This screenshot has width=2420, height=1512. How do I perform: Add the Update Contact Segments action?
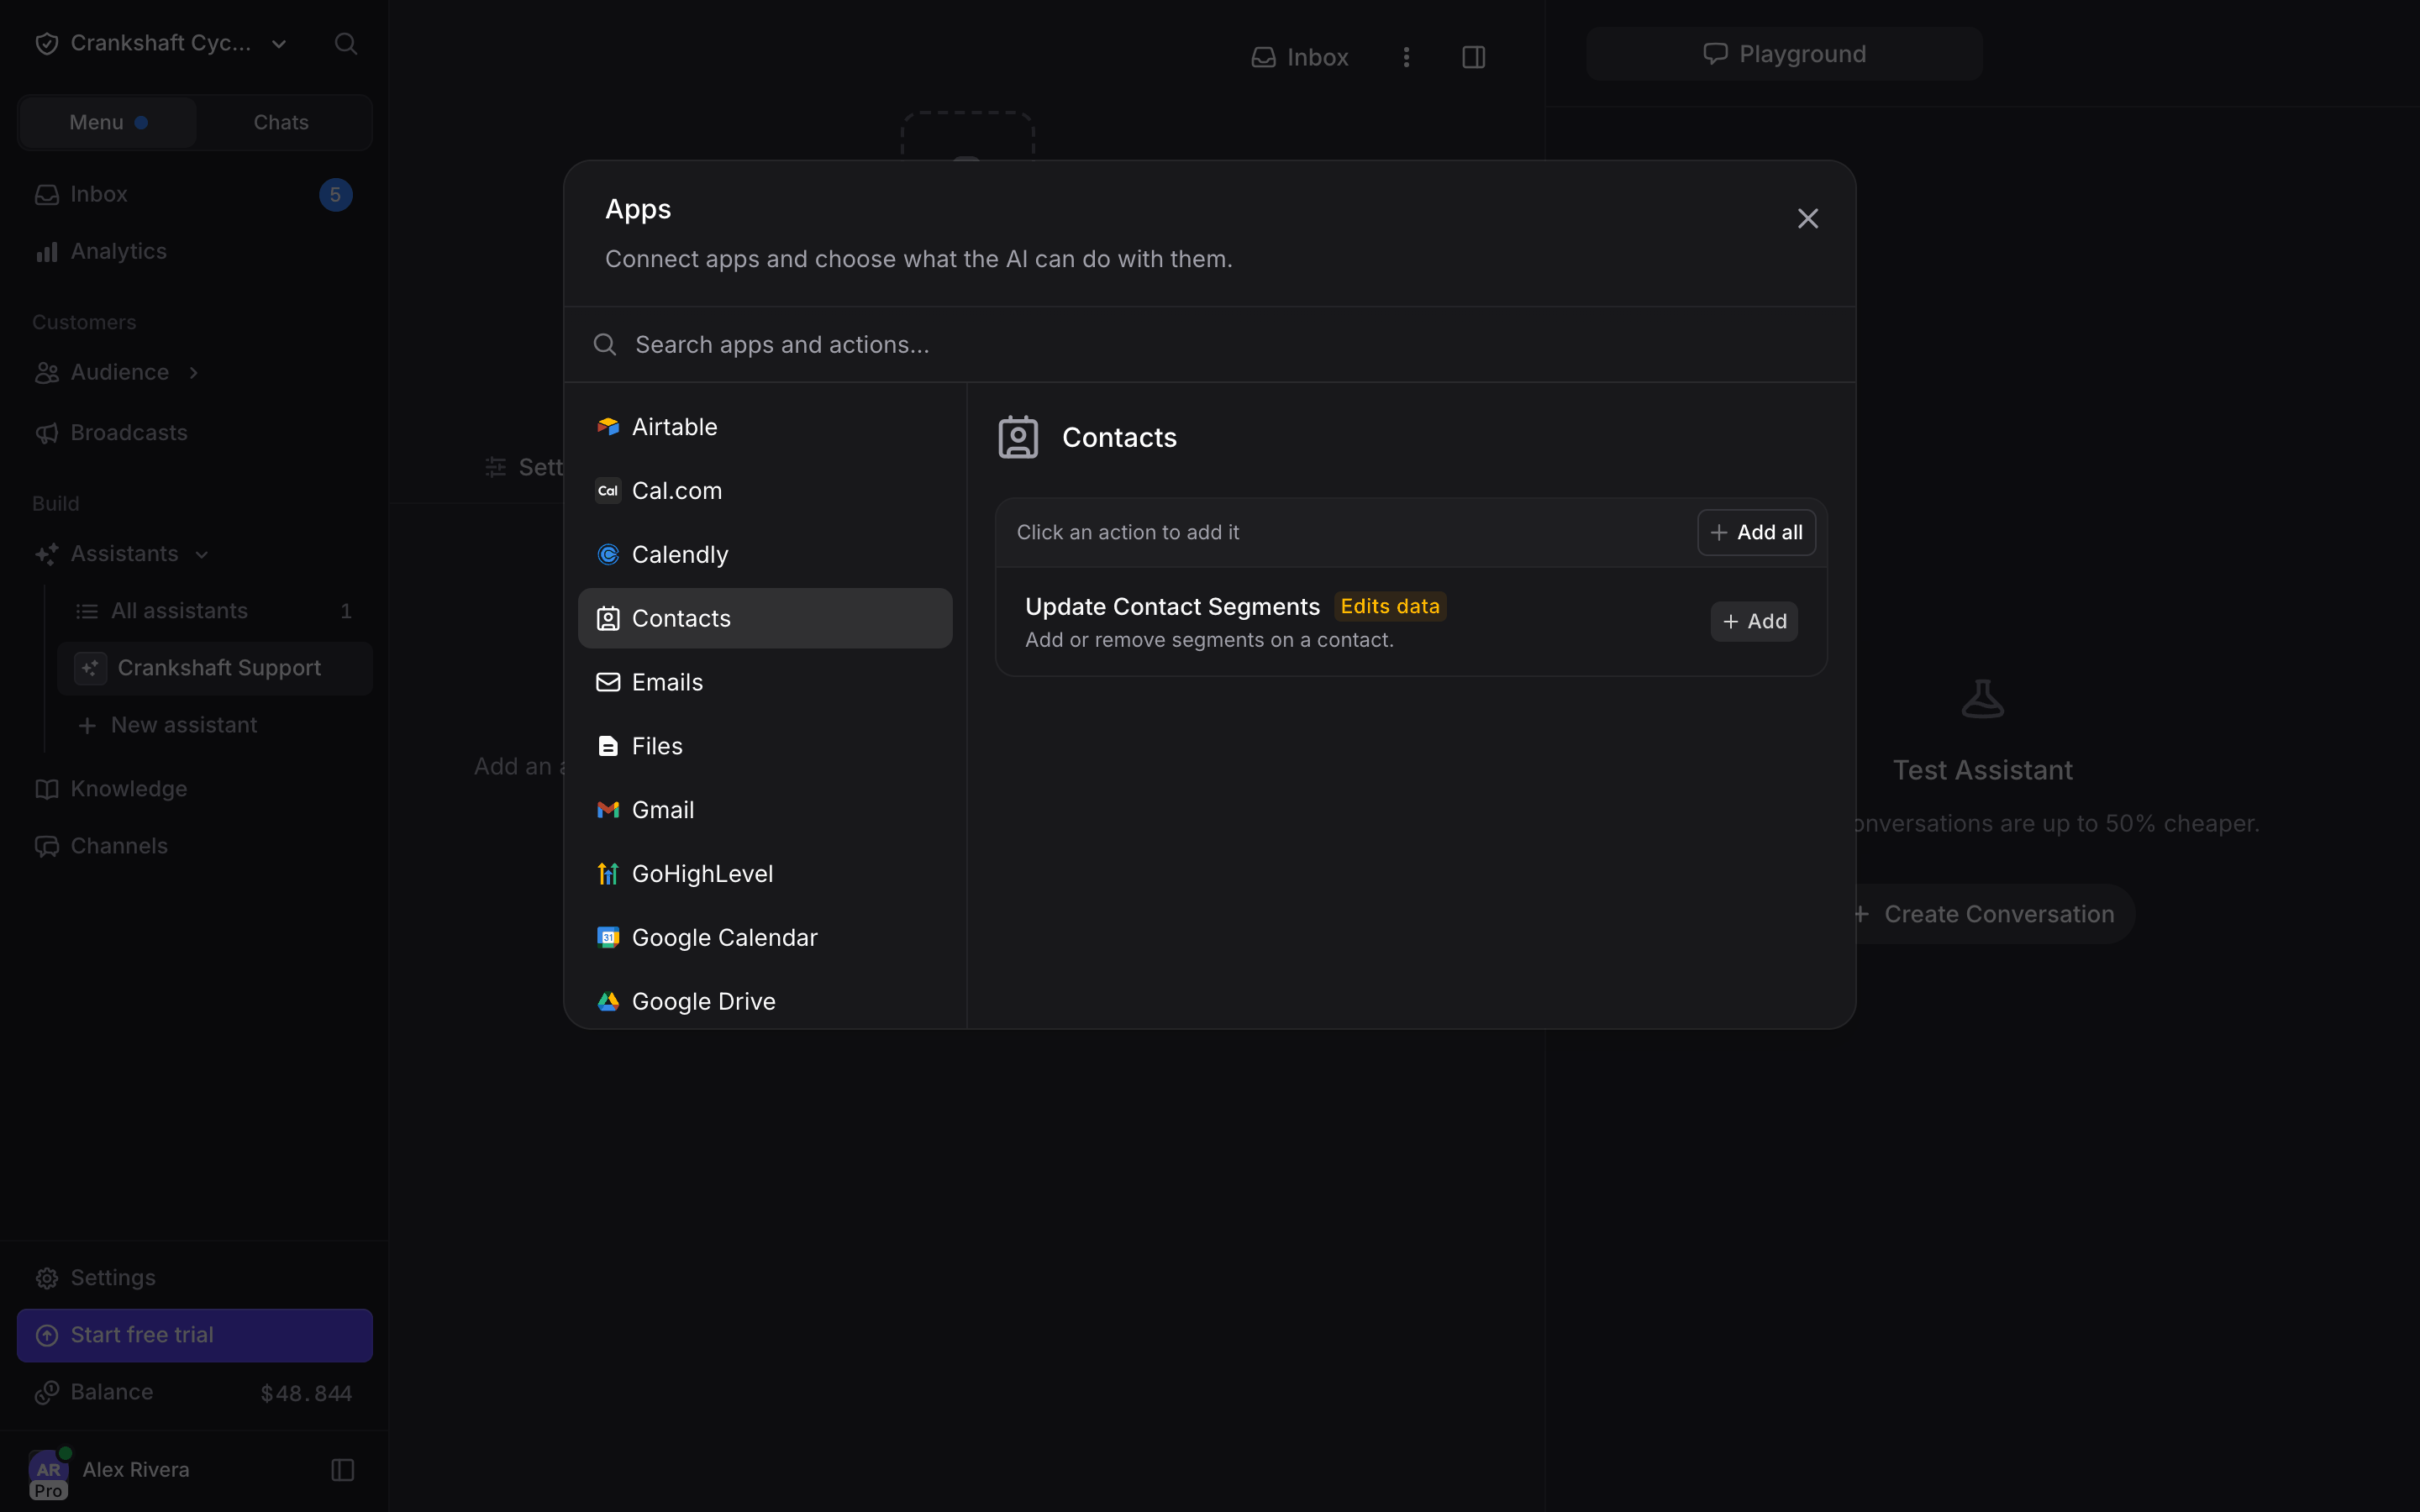[1754, 622]
